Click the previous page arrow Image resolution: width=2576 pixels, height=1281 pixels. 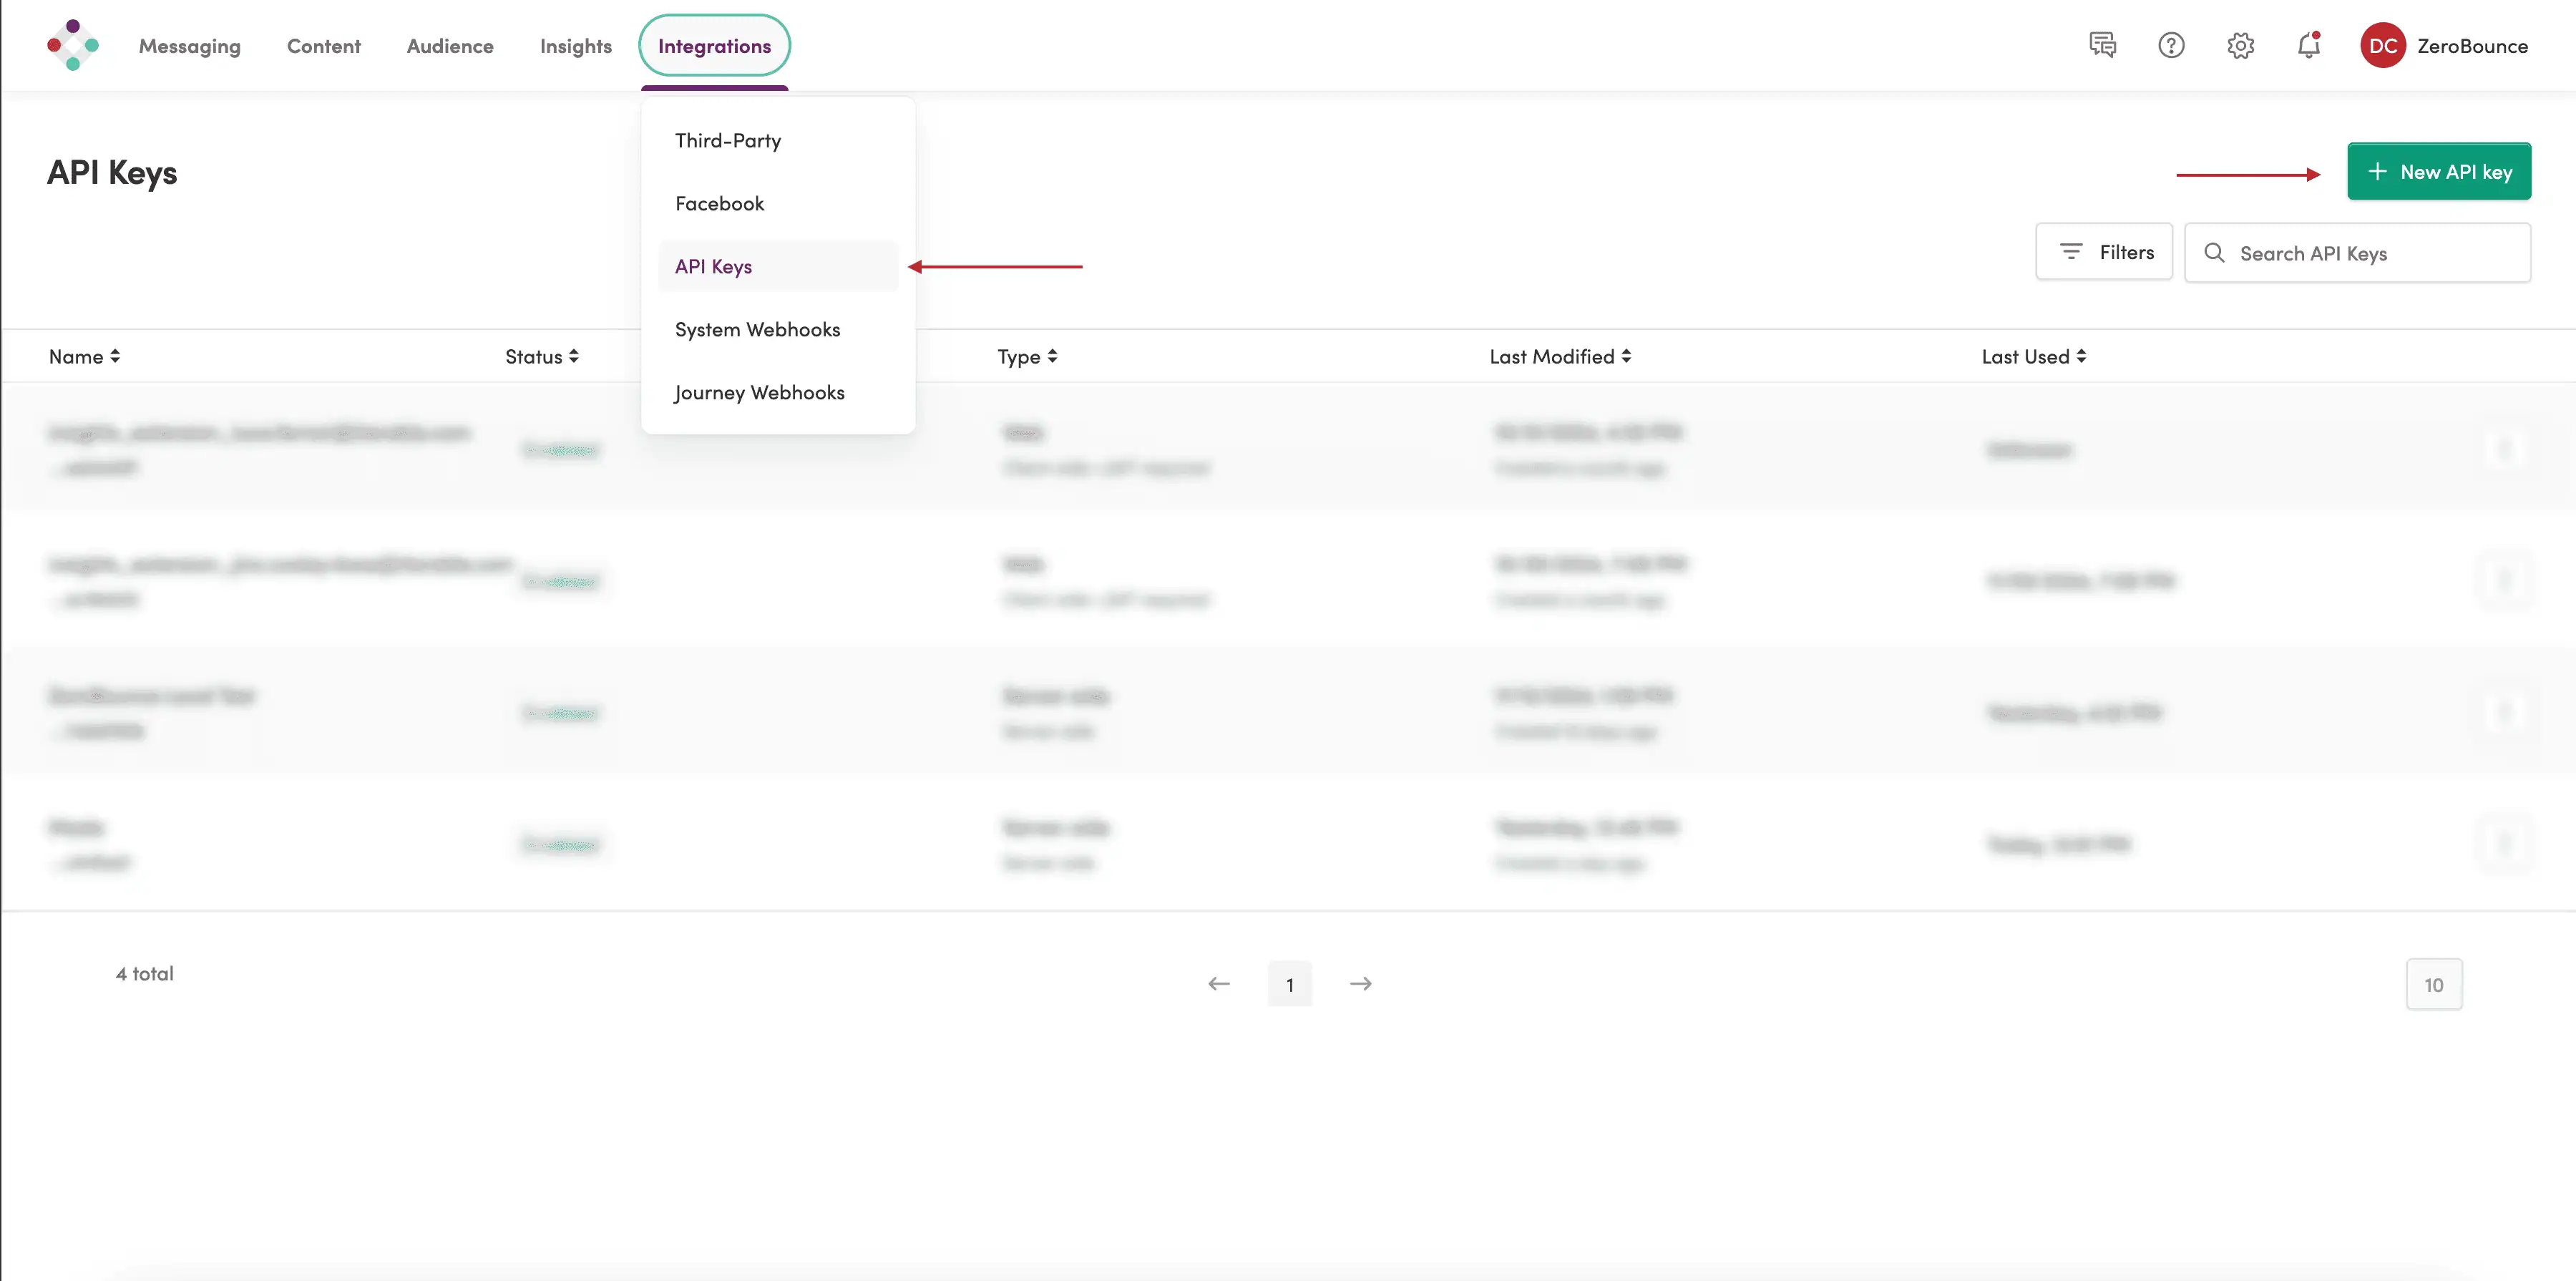(1218, 984)
